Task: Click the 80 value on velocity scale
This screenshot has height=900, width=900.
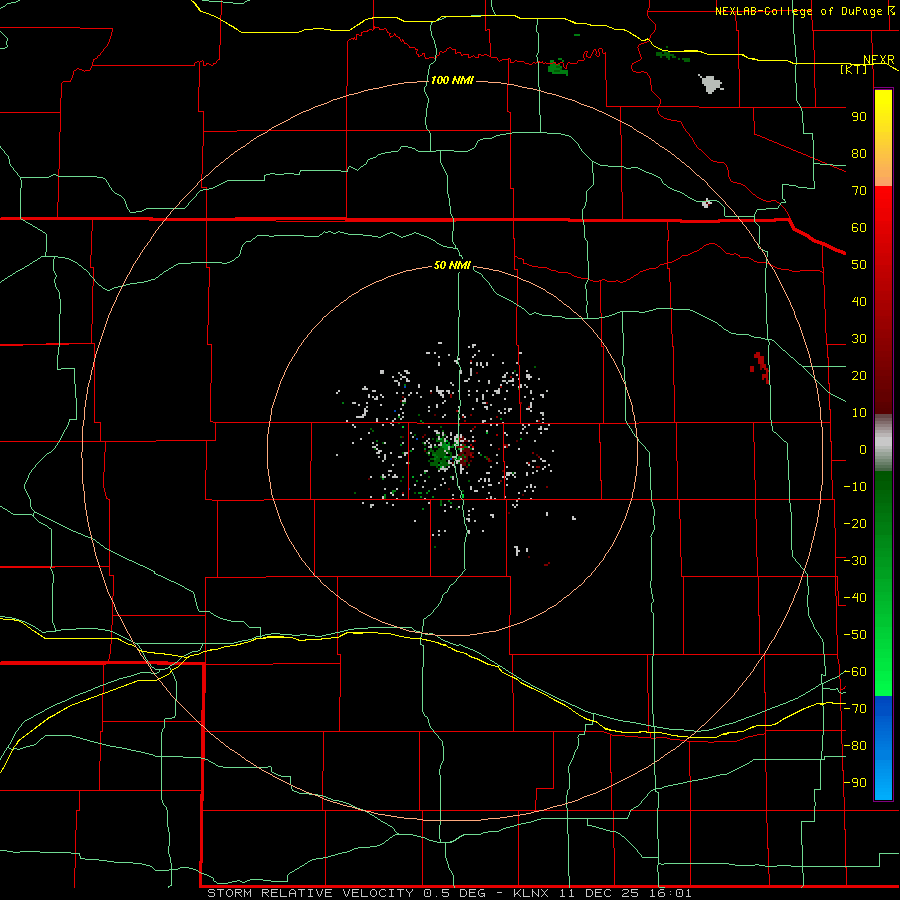Action: coord(859,153)
